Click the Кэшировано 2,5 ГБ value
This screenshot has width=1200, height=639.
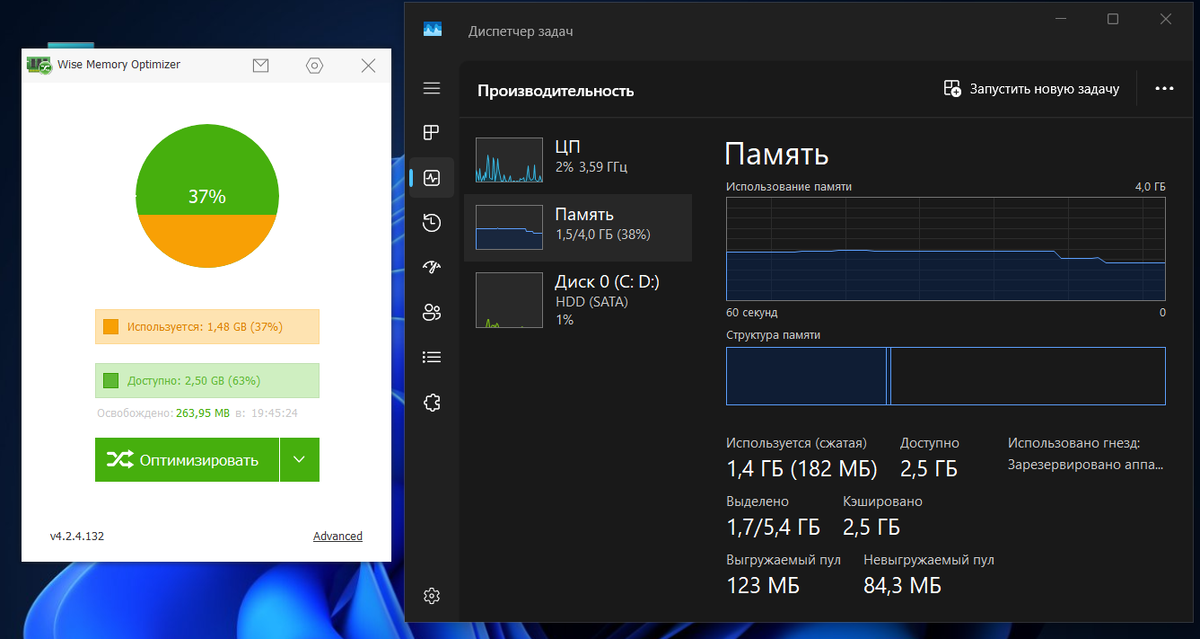[x=873, y=527]
